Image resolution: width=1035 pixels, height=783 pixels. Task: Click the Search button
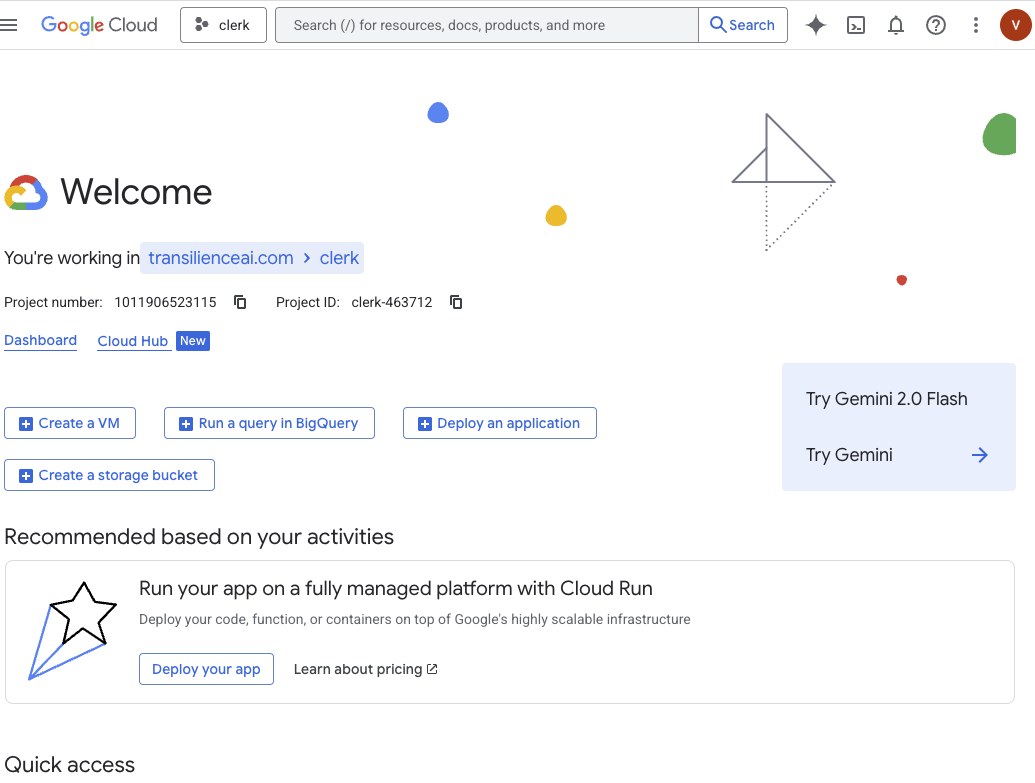pyautogui.click(x=743, y=25)
